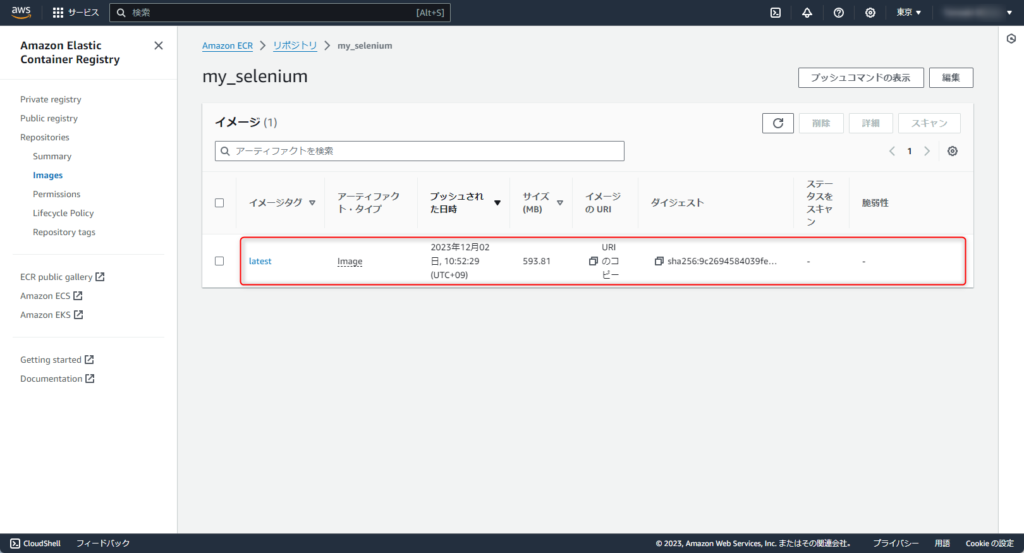Viewport: 1024px width, 553px height.
Task: Click the Image artifact type
Action: (349, 261)
